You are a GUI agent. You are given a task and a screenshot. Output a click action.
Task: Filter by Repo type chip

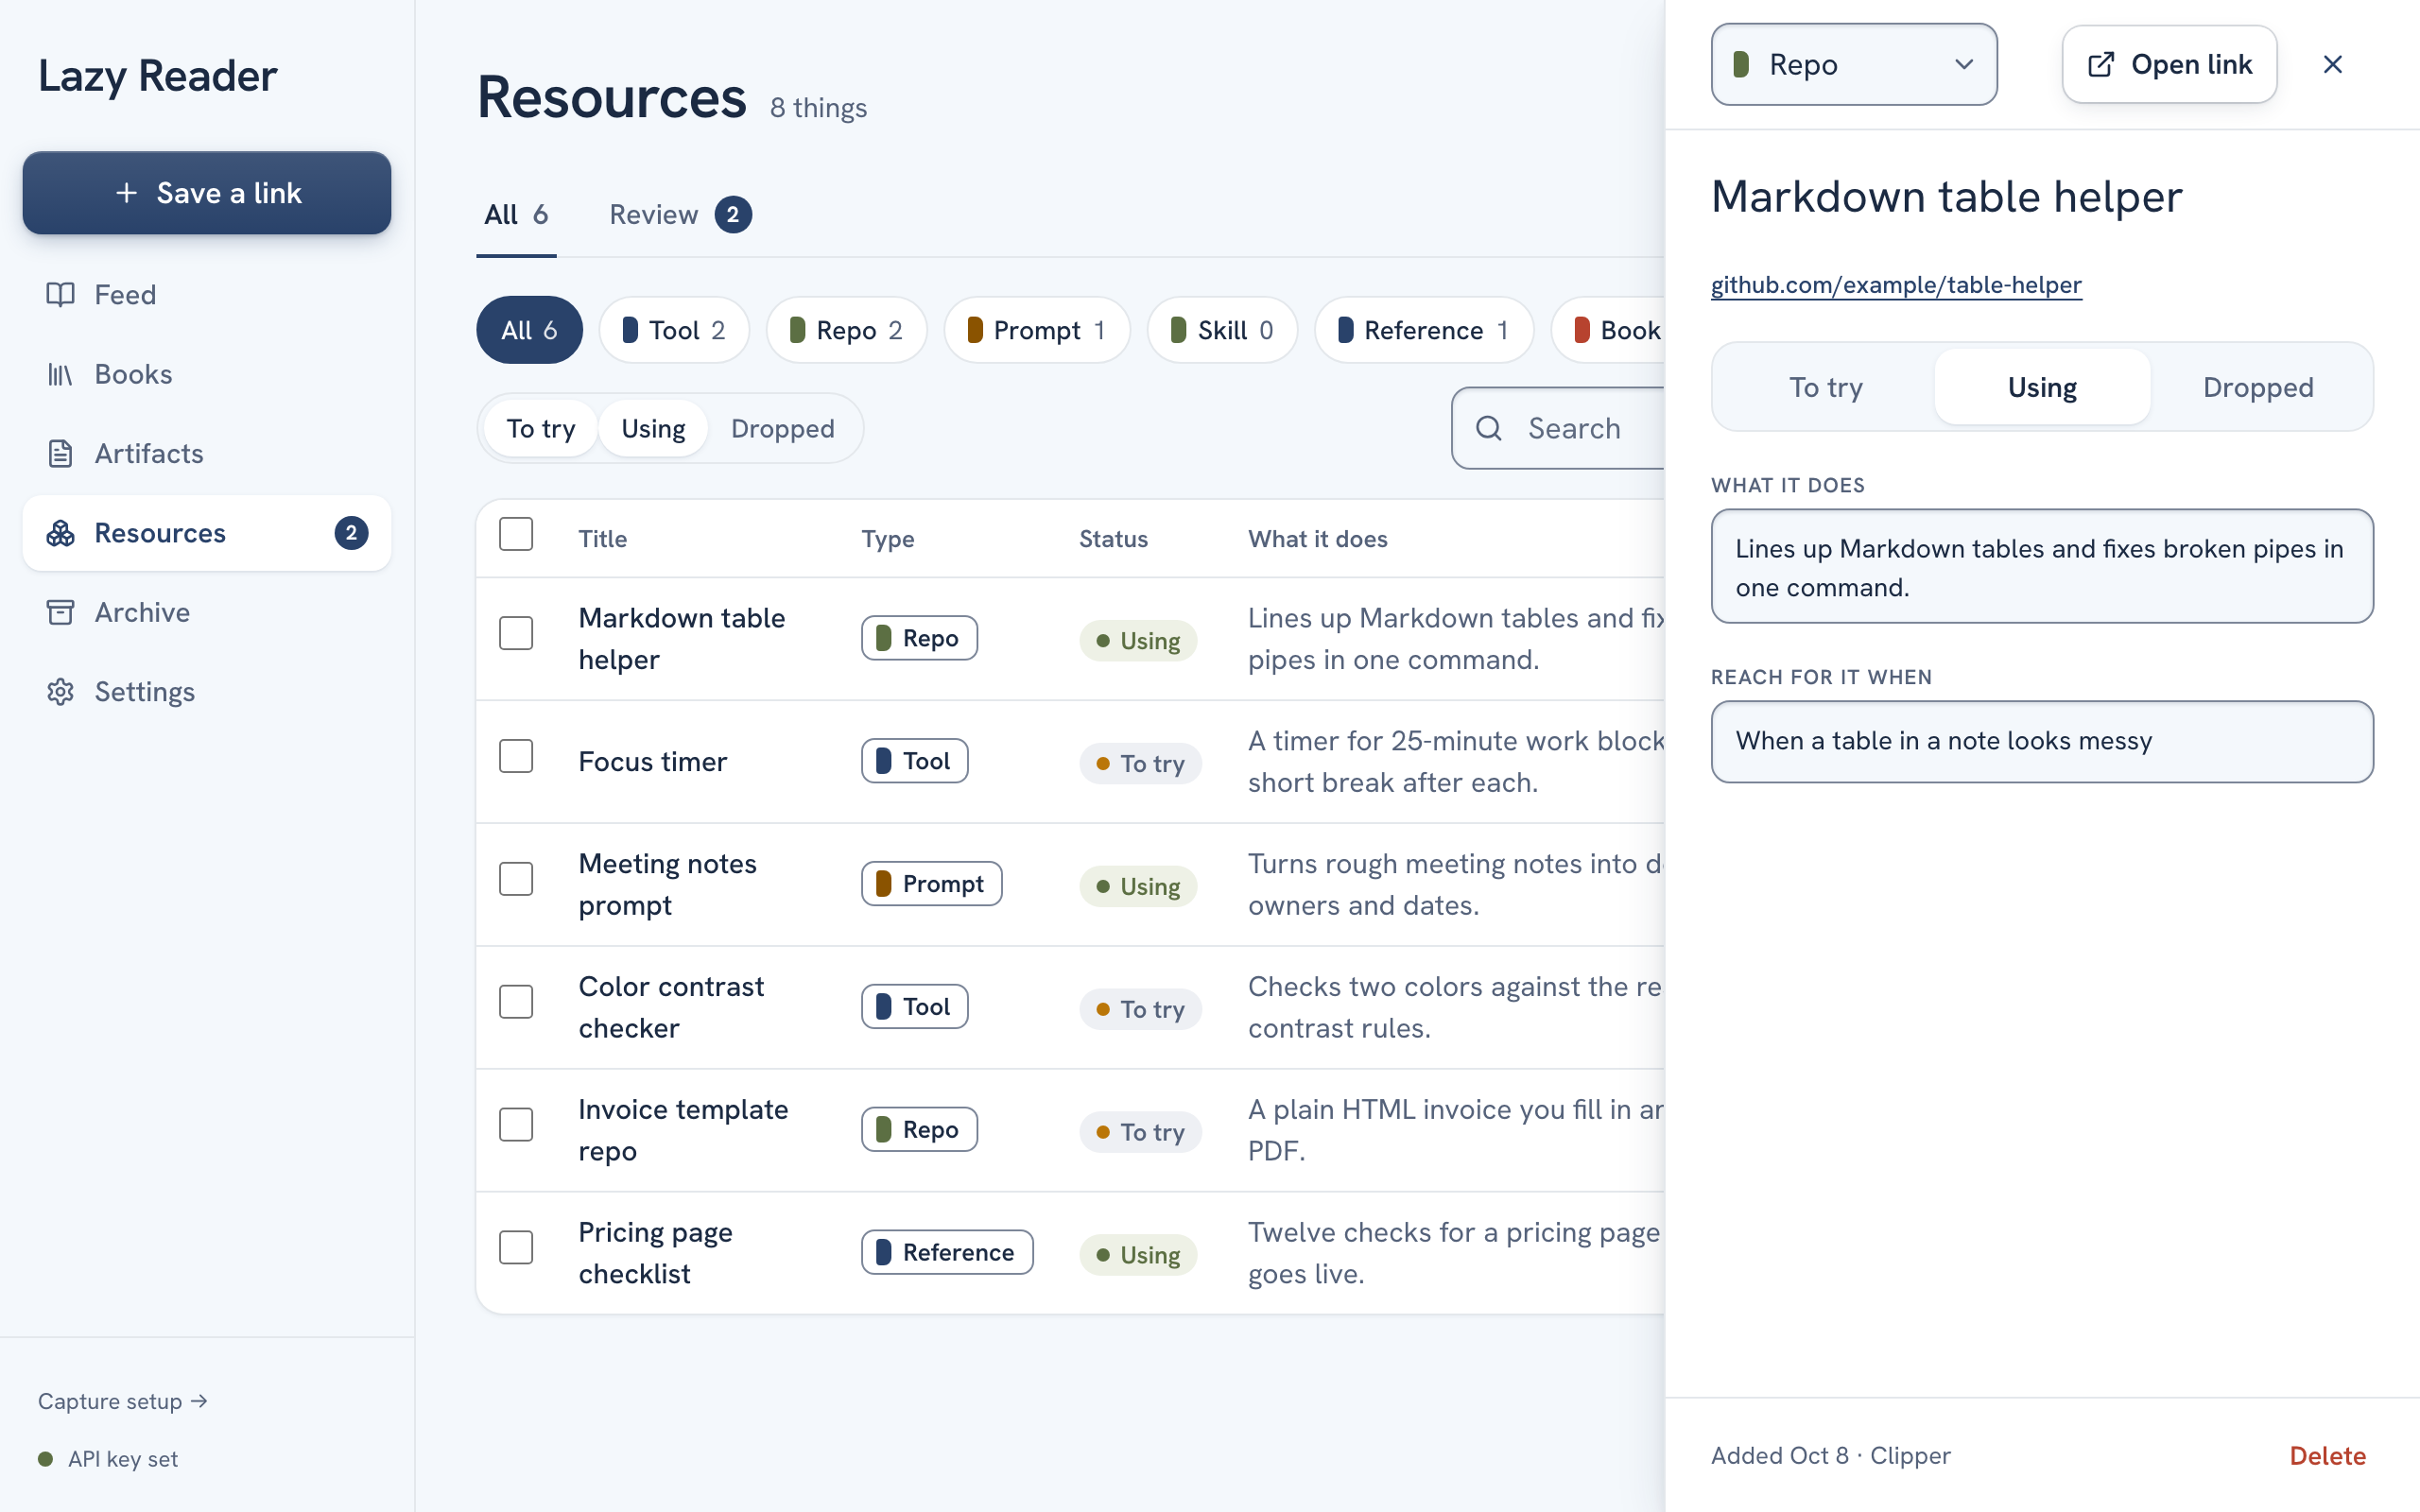846,330
